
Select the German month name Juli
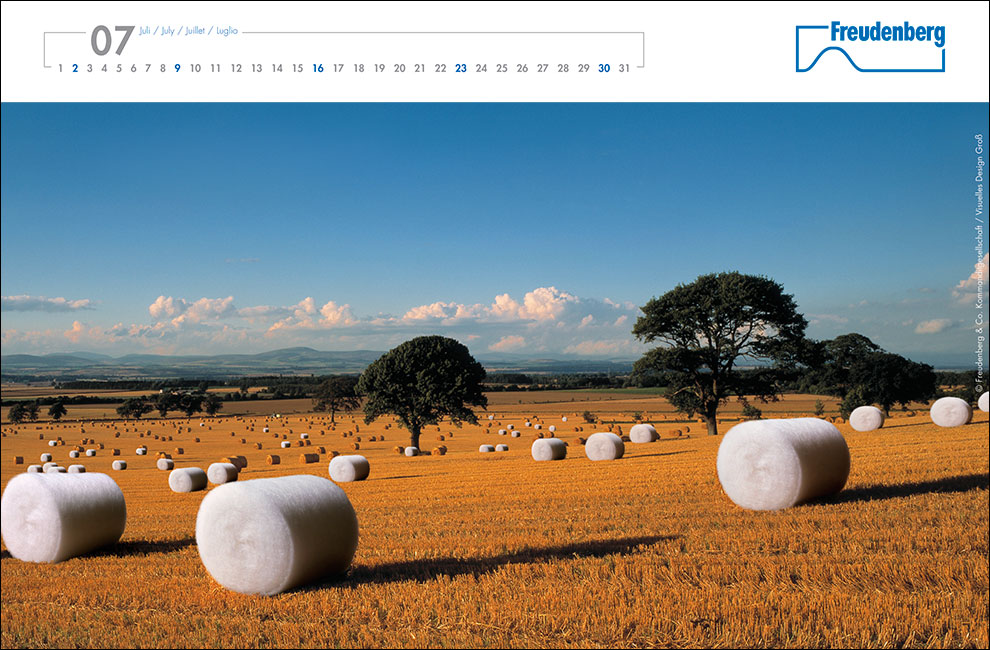(x=147, y=31)
